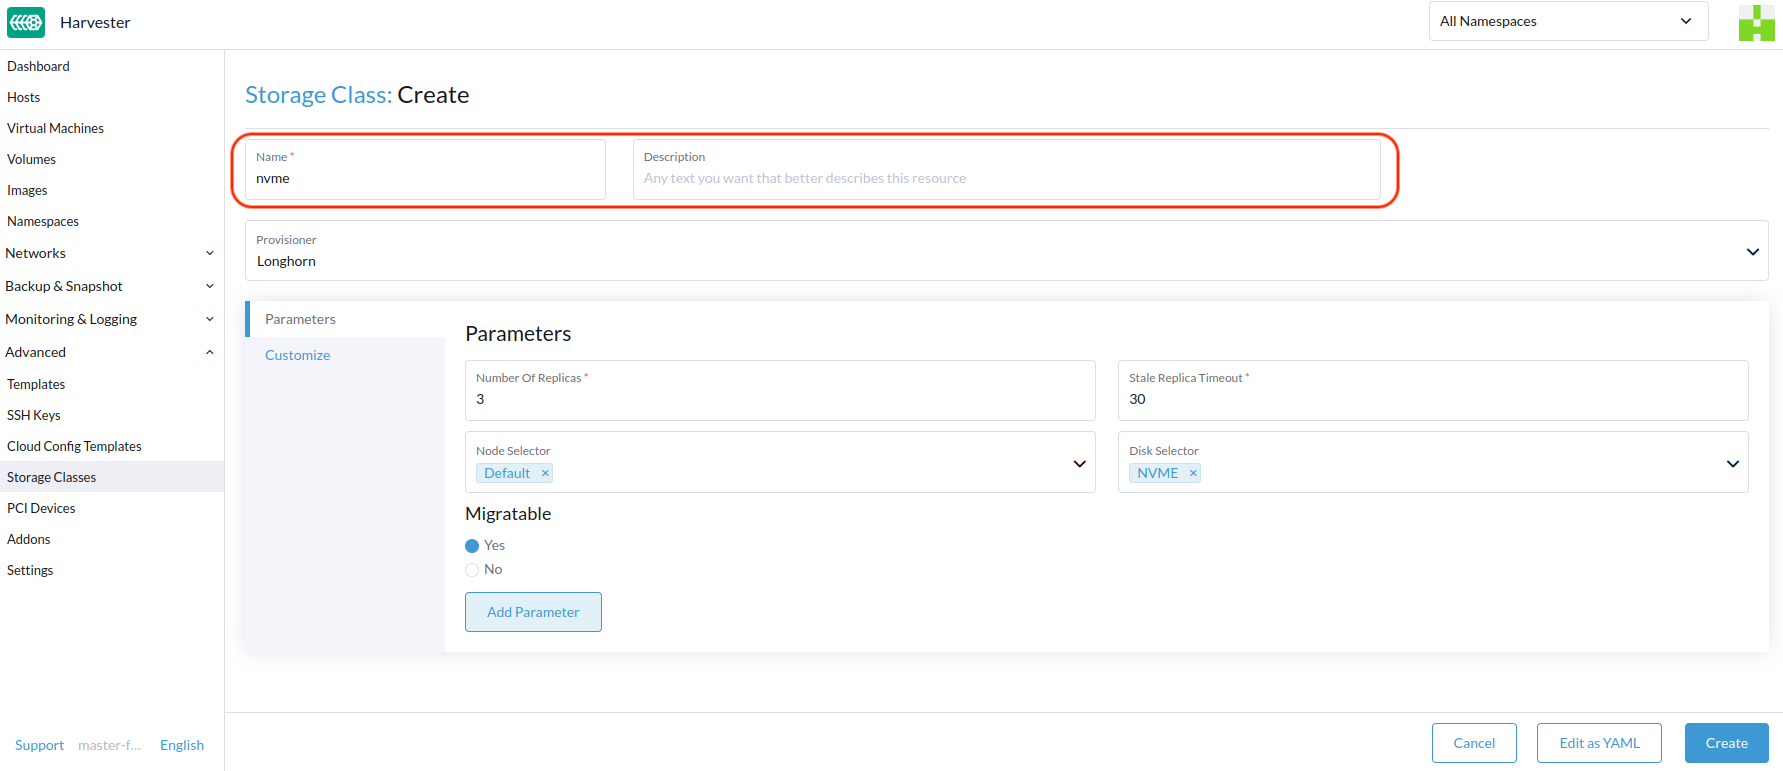The image size is (1783, 771).
Task: Click the Harvester logo icon
Action: tap(26, 22)
